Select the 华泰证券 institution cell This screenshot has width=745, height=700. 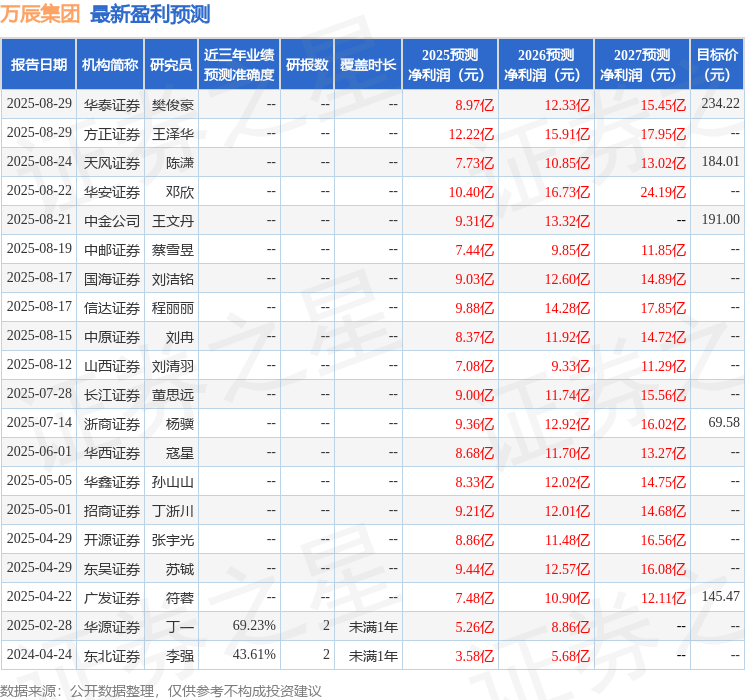click(112, 105)
